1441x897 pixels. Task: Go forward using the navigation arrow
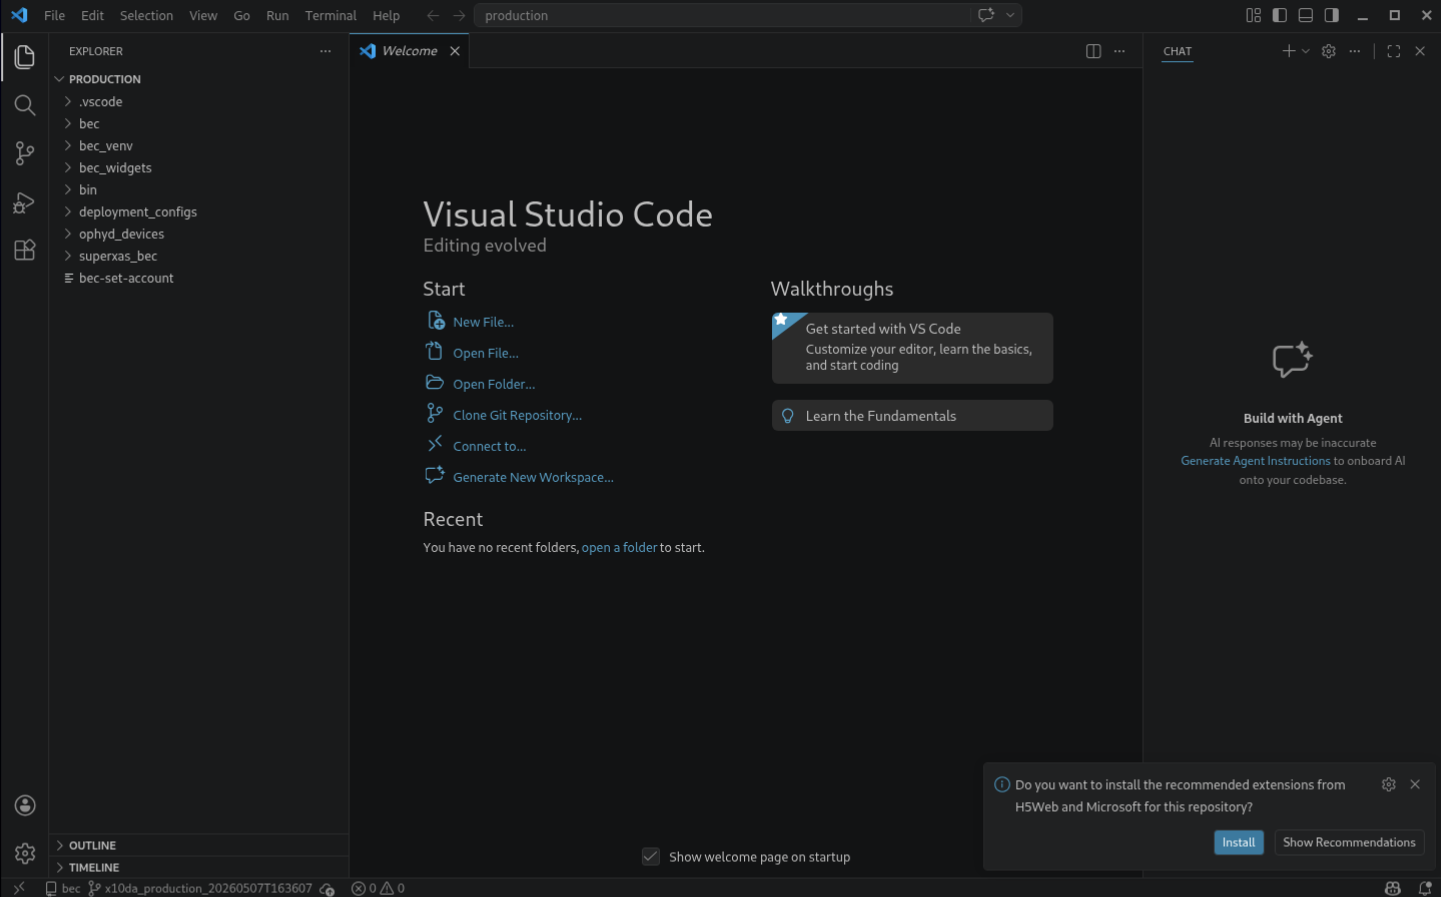pos(459,15)
